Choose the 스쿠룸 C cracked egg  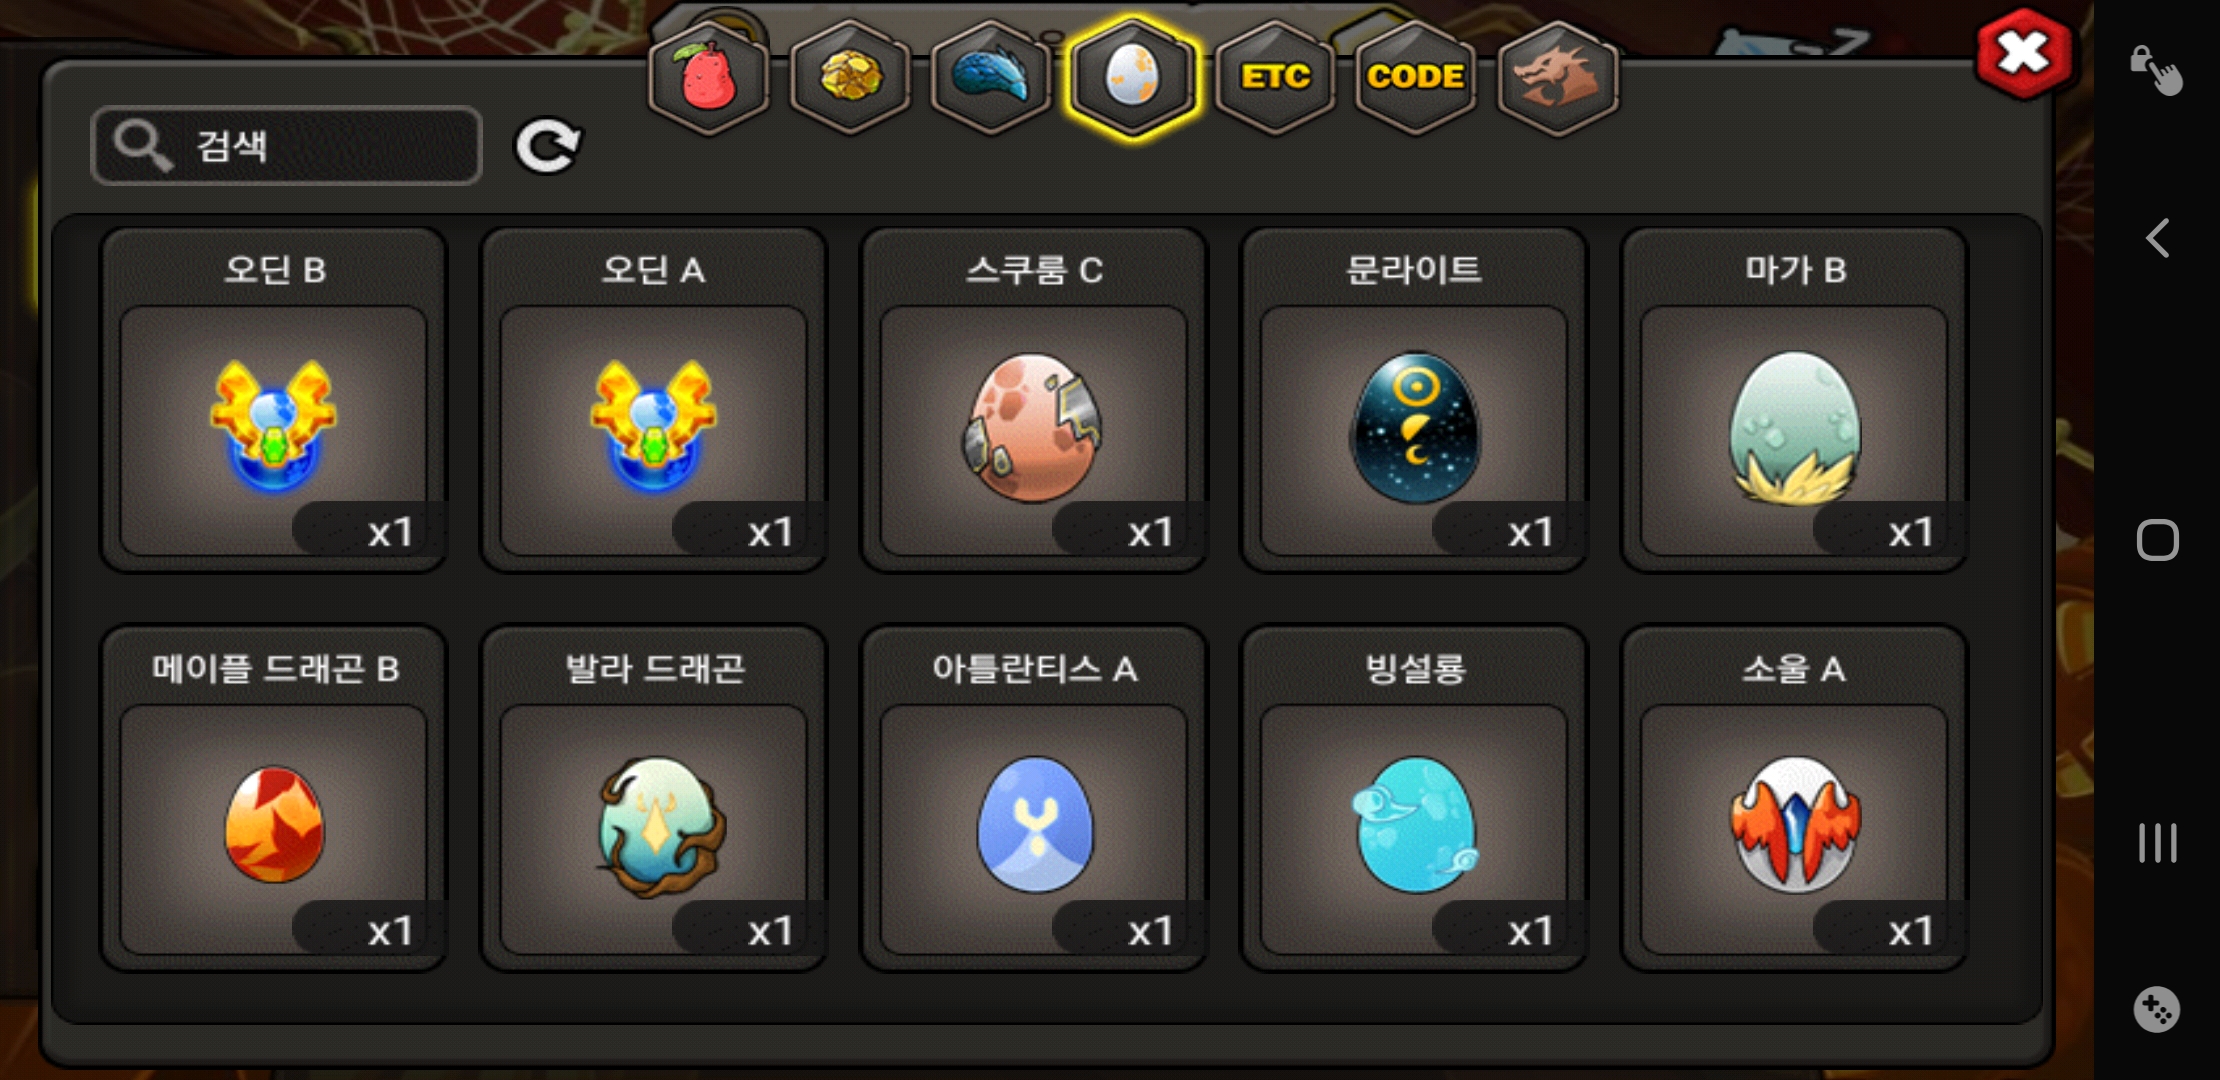pyautogui.click(x=1034, y=400)
